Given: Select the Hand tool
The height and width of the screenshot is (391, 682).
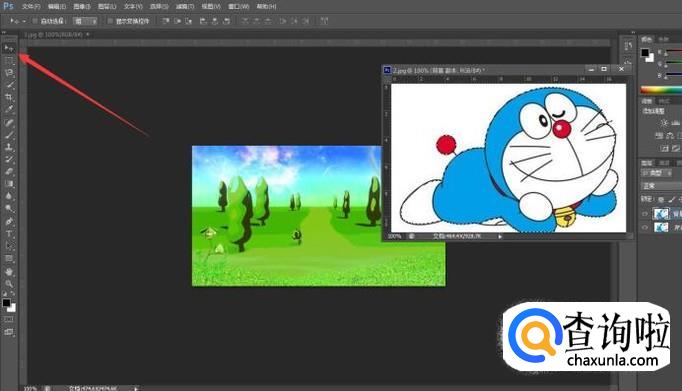Looking at the screenshot, I should point(9,272).
